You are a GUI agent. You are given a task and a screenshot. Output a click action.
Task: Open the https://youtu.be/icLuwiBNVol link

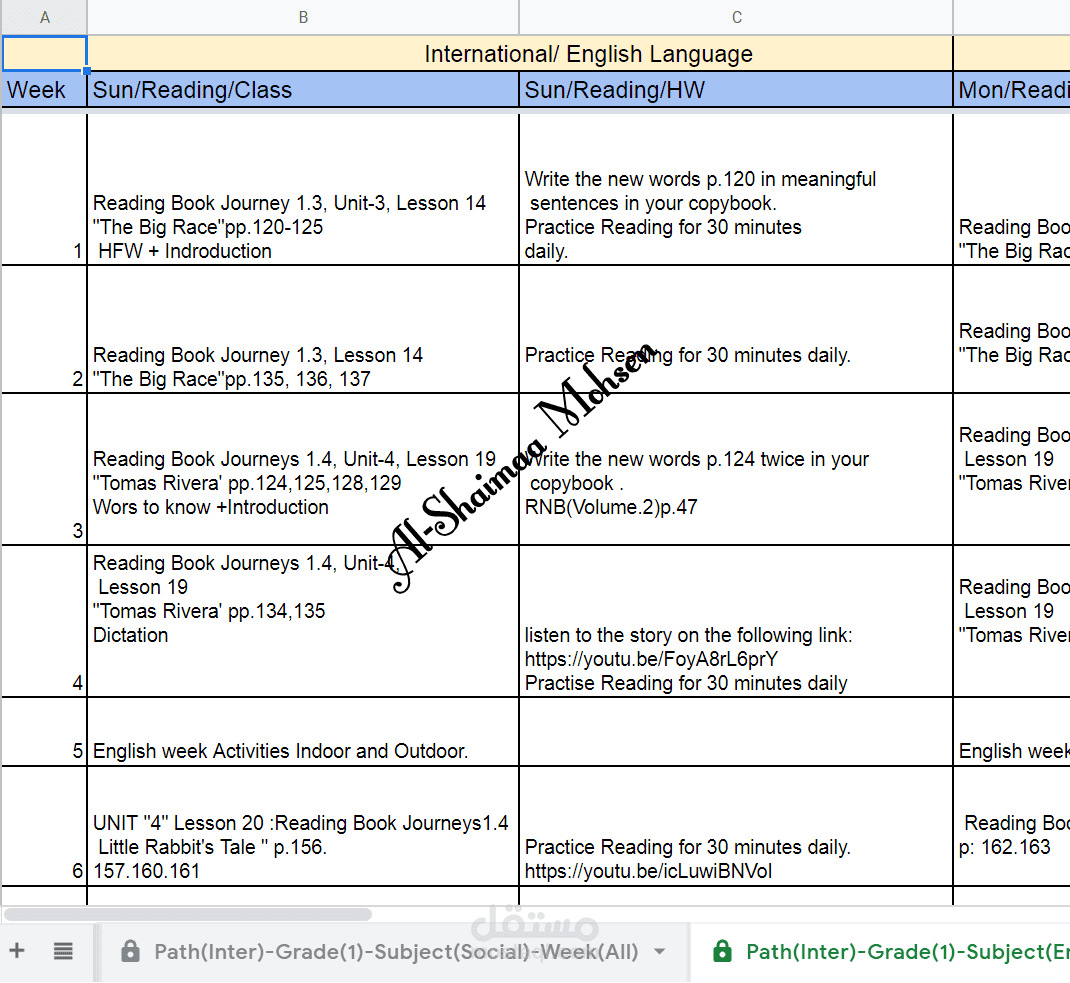(648, 871)
